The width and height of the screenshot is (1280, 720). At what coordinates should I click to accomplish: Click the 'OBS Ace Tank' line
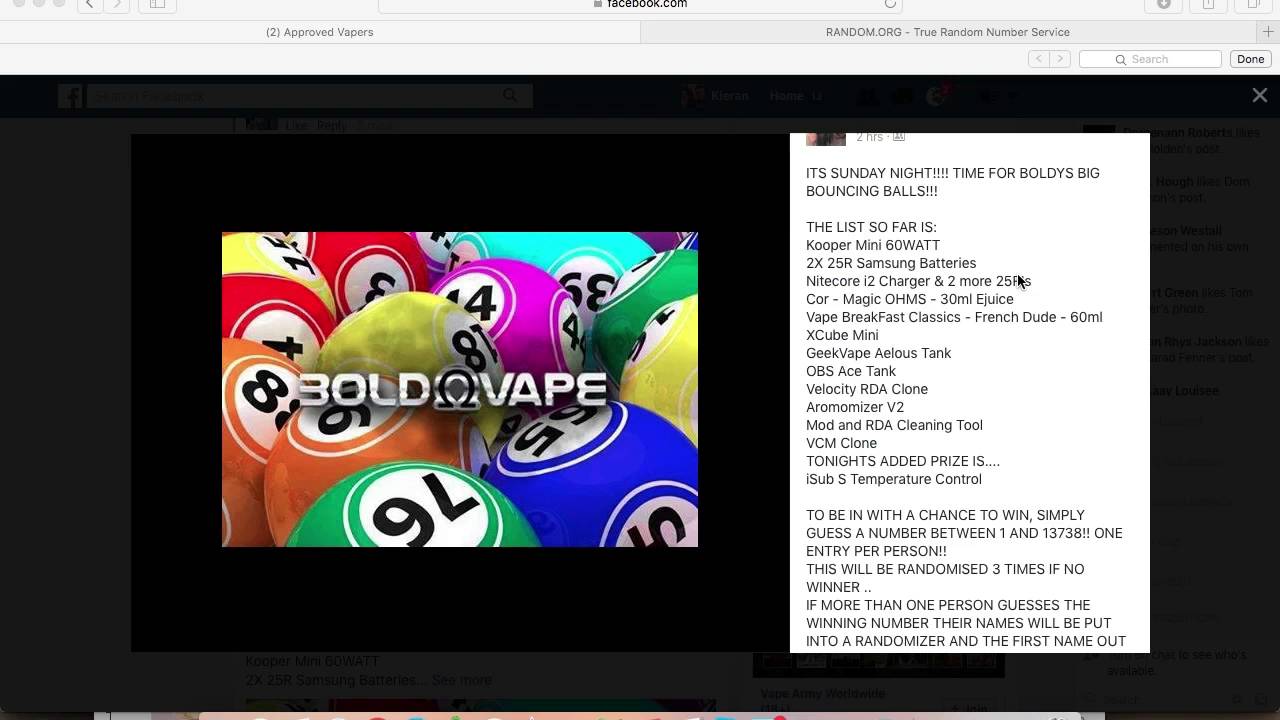tap(851, 371)
